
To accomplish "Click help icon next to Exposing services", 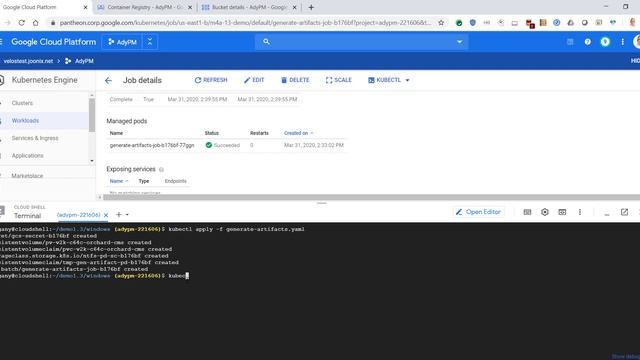I will tap(161, 169).
